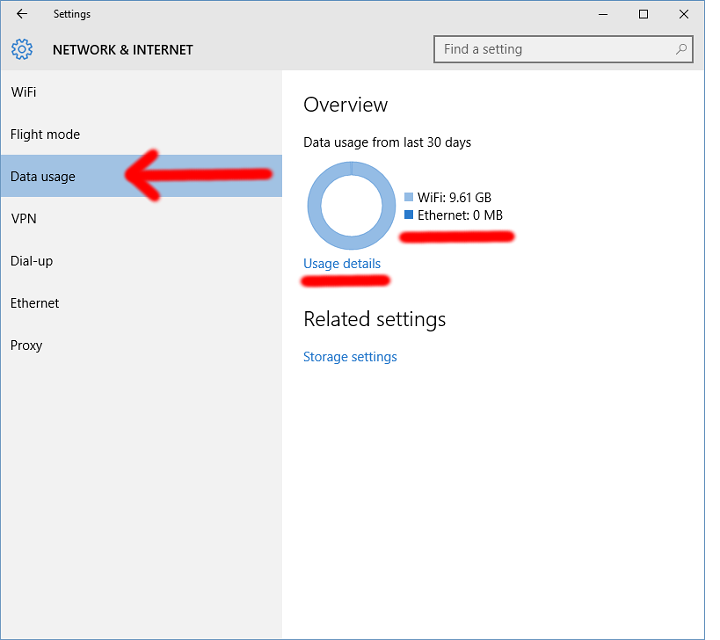The image size is (720, 640).
Task: Click the Ethernet: 0 MB text
Action: [x=460, y=215]
